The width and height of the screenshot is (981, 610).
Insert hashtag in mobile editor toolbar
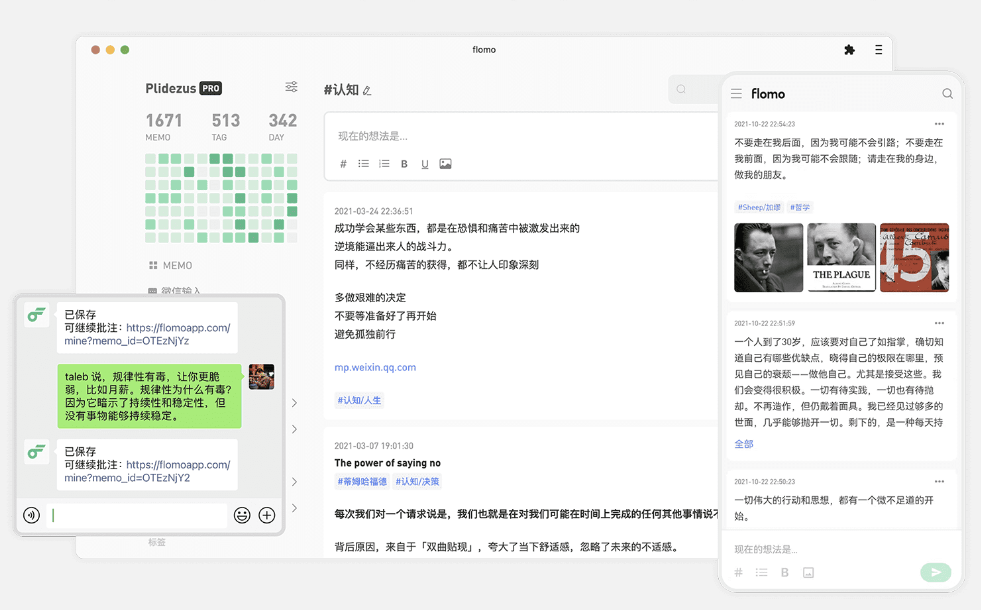click(x=738, y=572)
